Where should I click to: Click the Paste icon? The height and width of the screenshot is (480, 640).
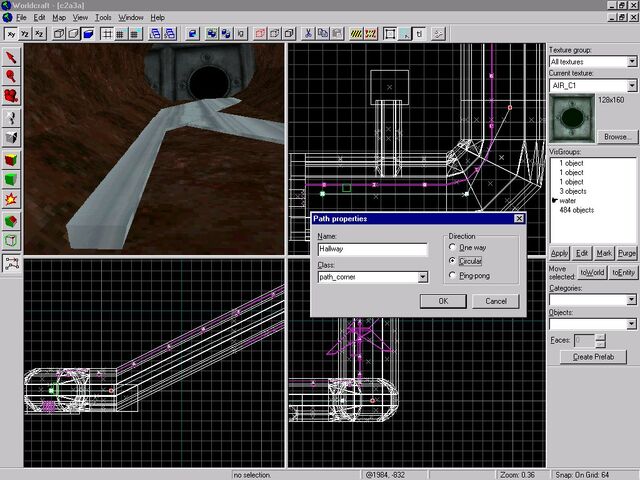point(337,34)
